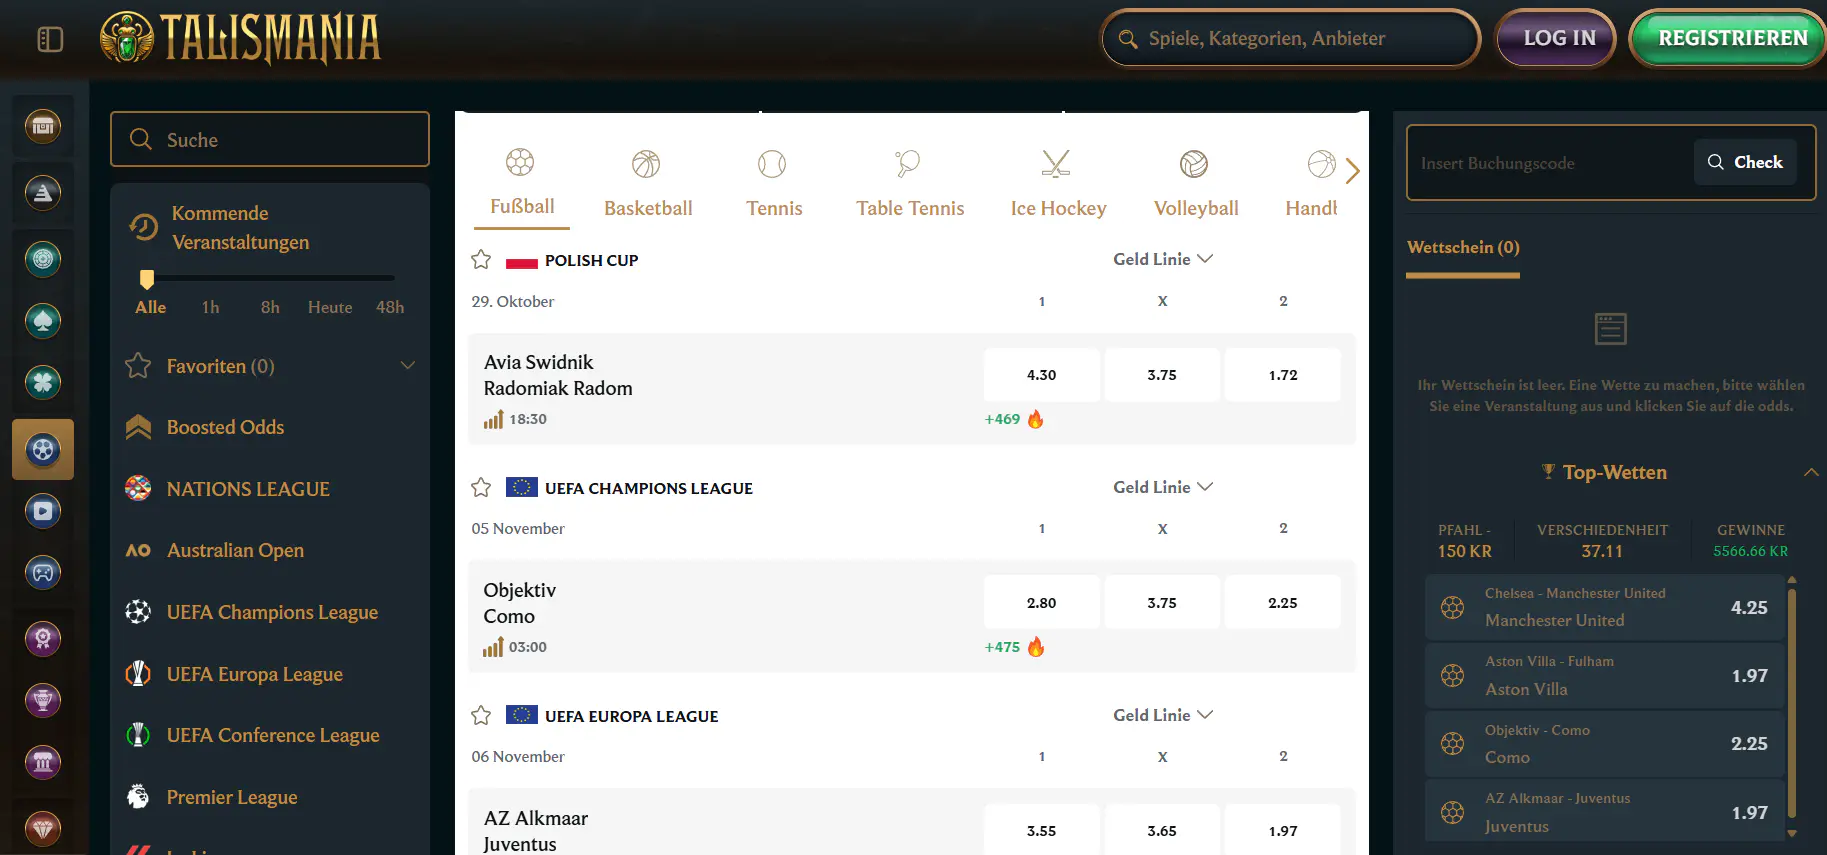Open the diamond rail icon
The height and width of the screenshot is (855, 1827).
coord(43,828)
